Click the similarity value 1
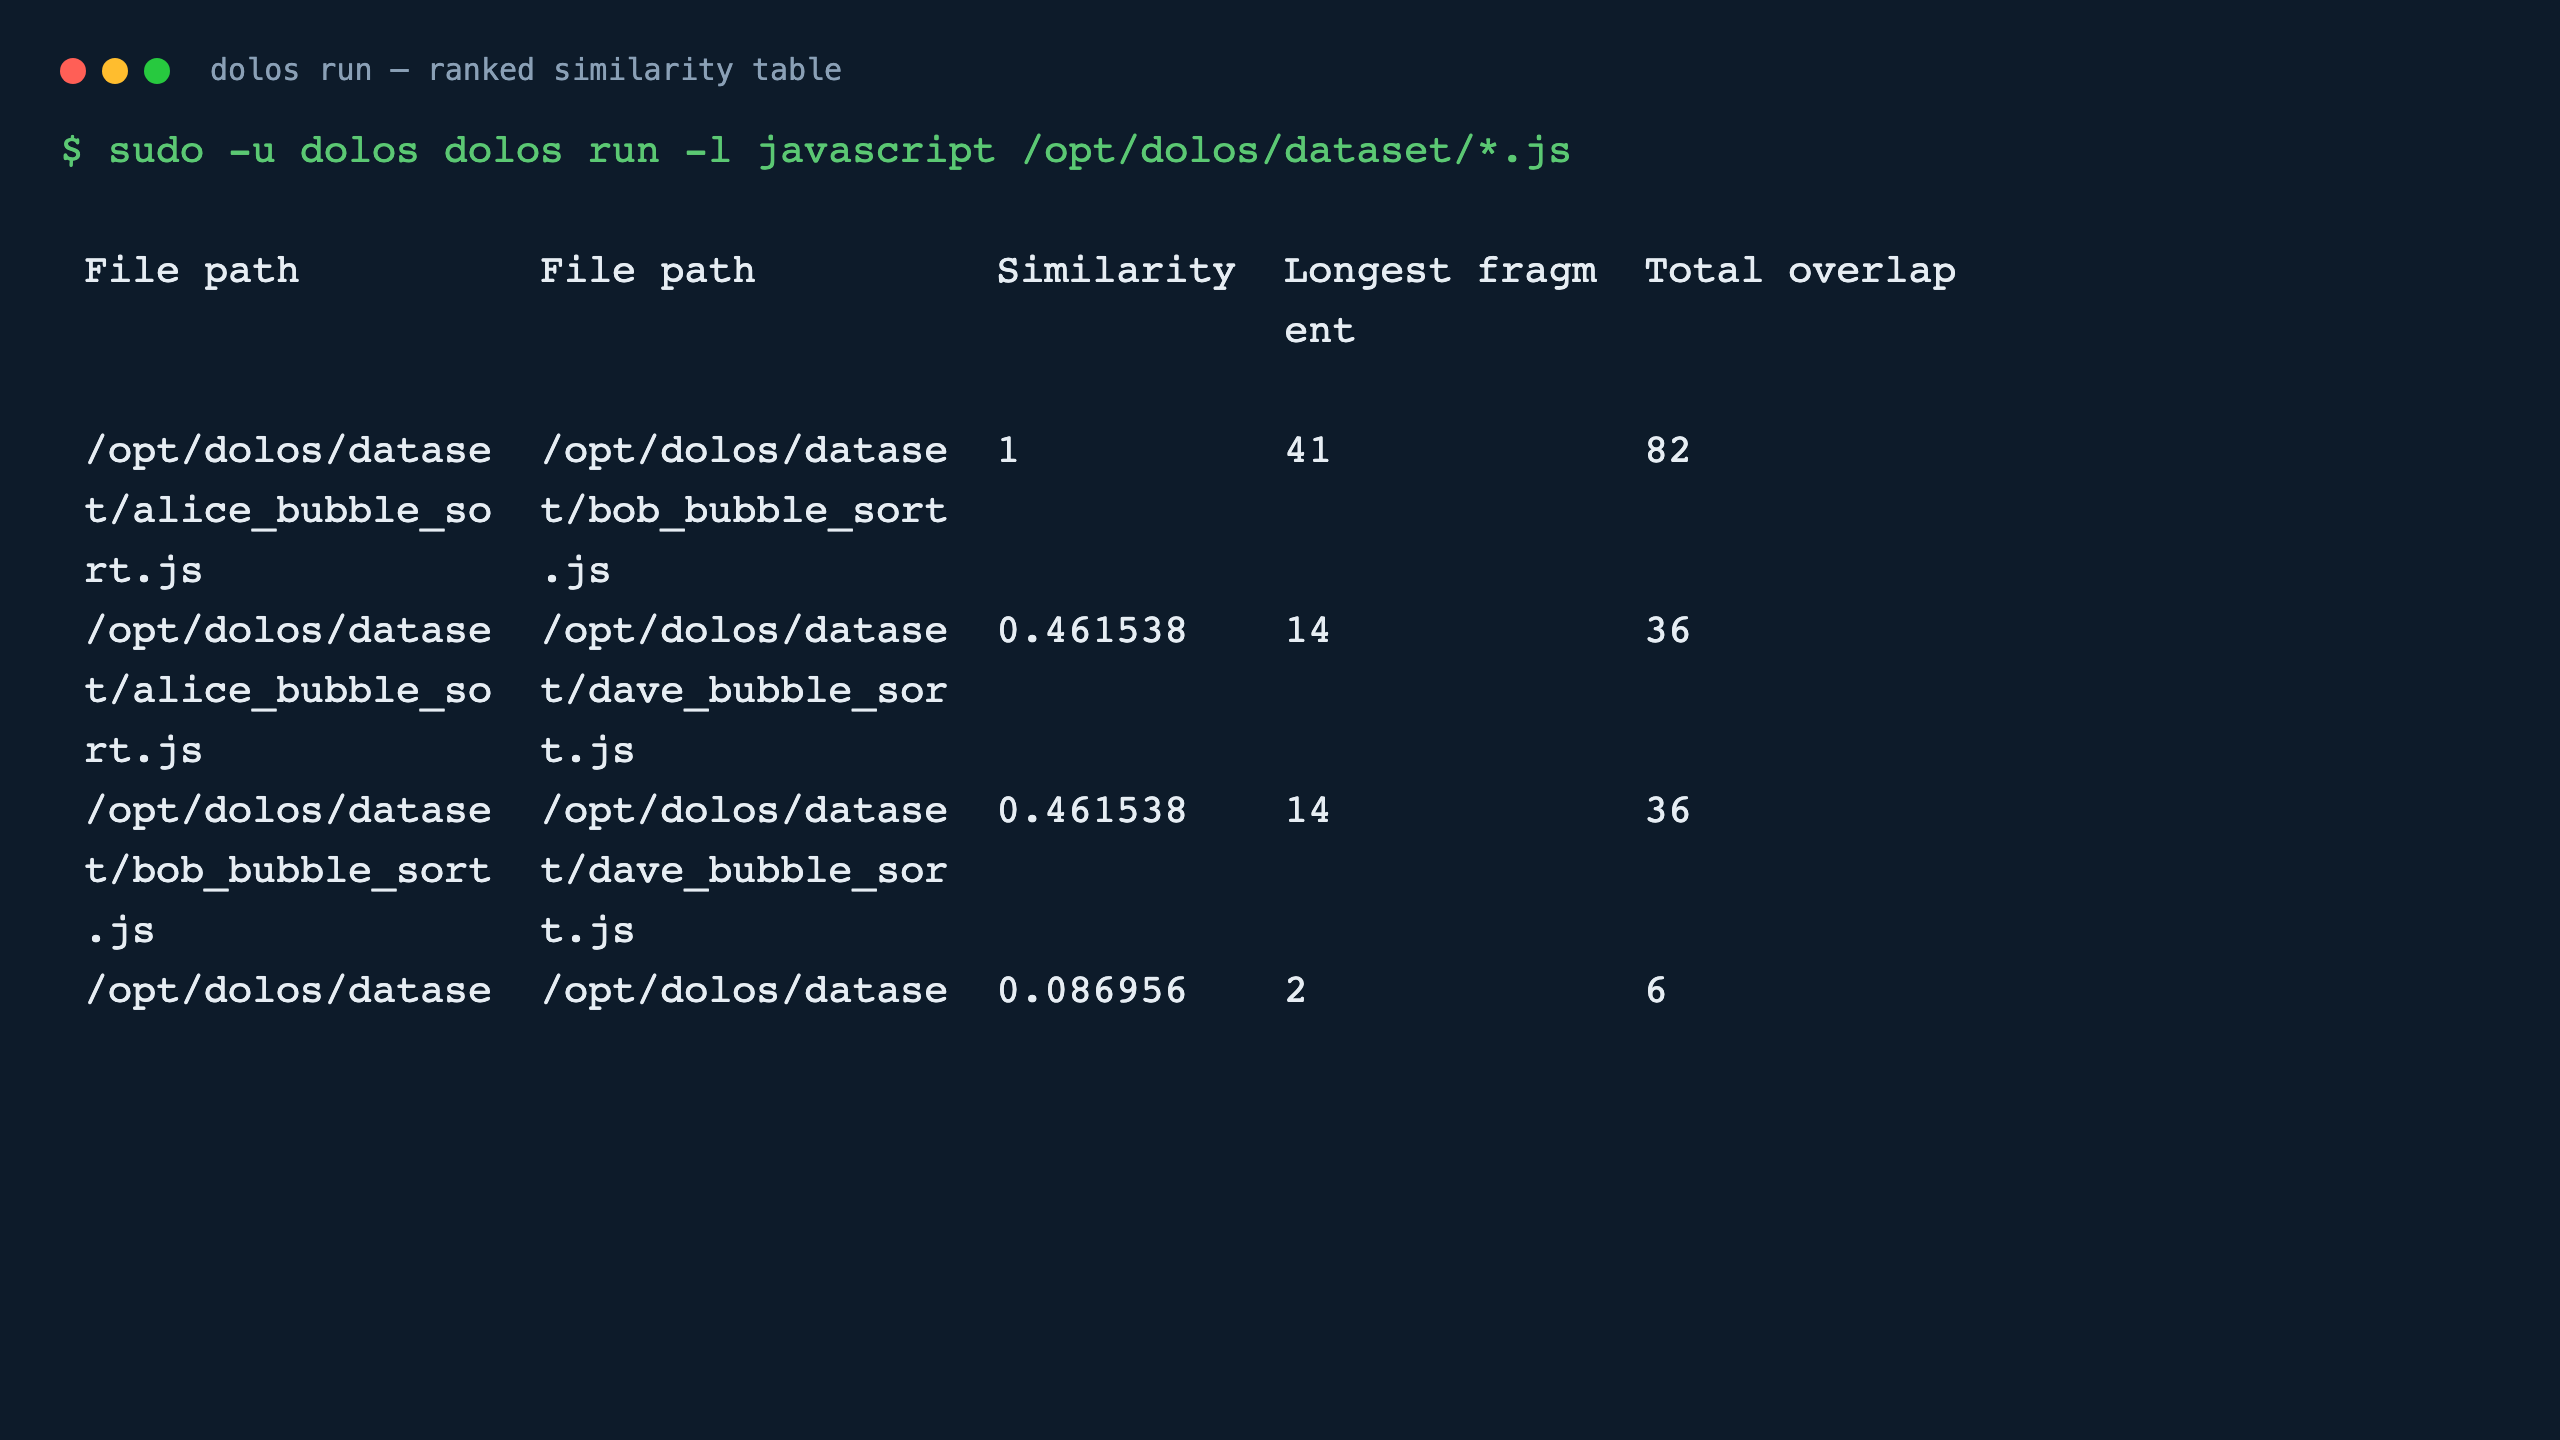Image resolution: width=2560 pixels, height=1440 pixels. tap(1008, 450)
